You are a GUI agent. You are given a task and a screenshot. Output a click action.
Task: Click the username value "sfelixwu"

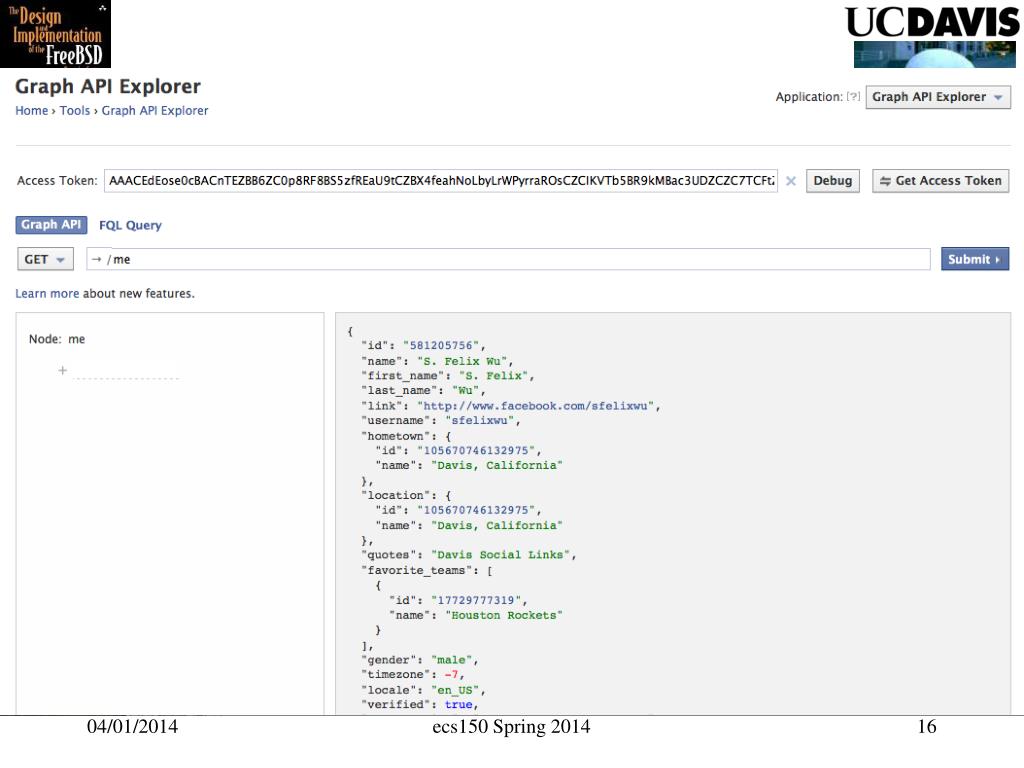pos(479,421)
